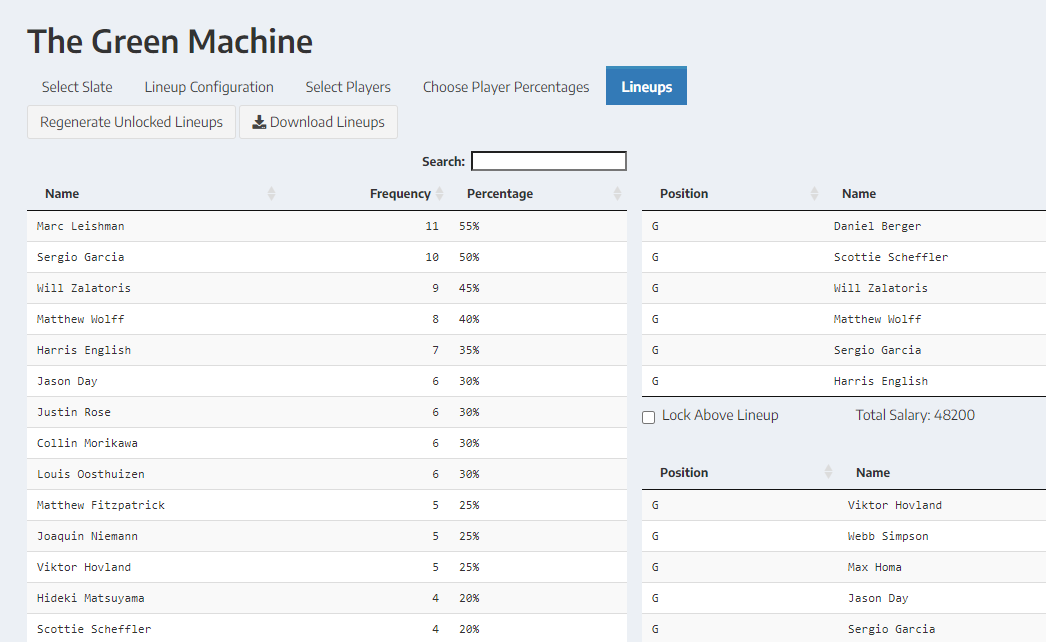
Task: Sort player table by Frequency arrows
Action: [440, 194]
